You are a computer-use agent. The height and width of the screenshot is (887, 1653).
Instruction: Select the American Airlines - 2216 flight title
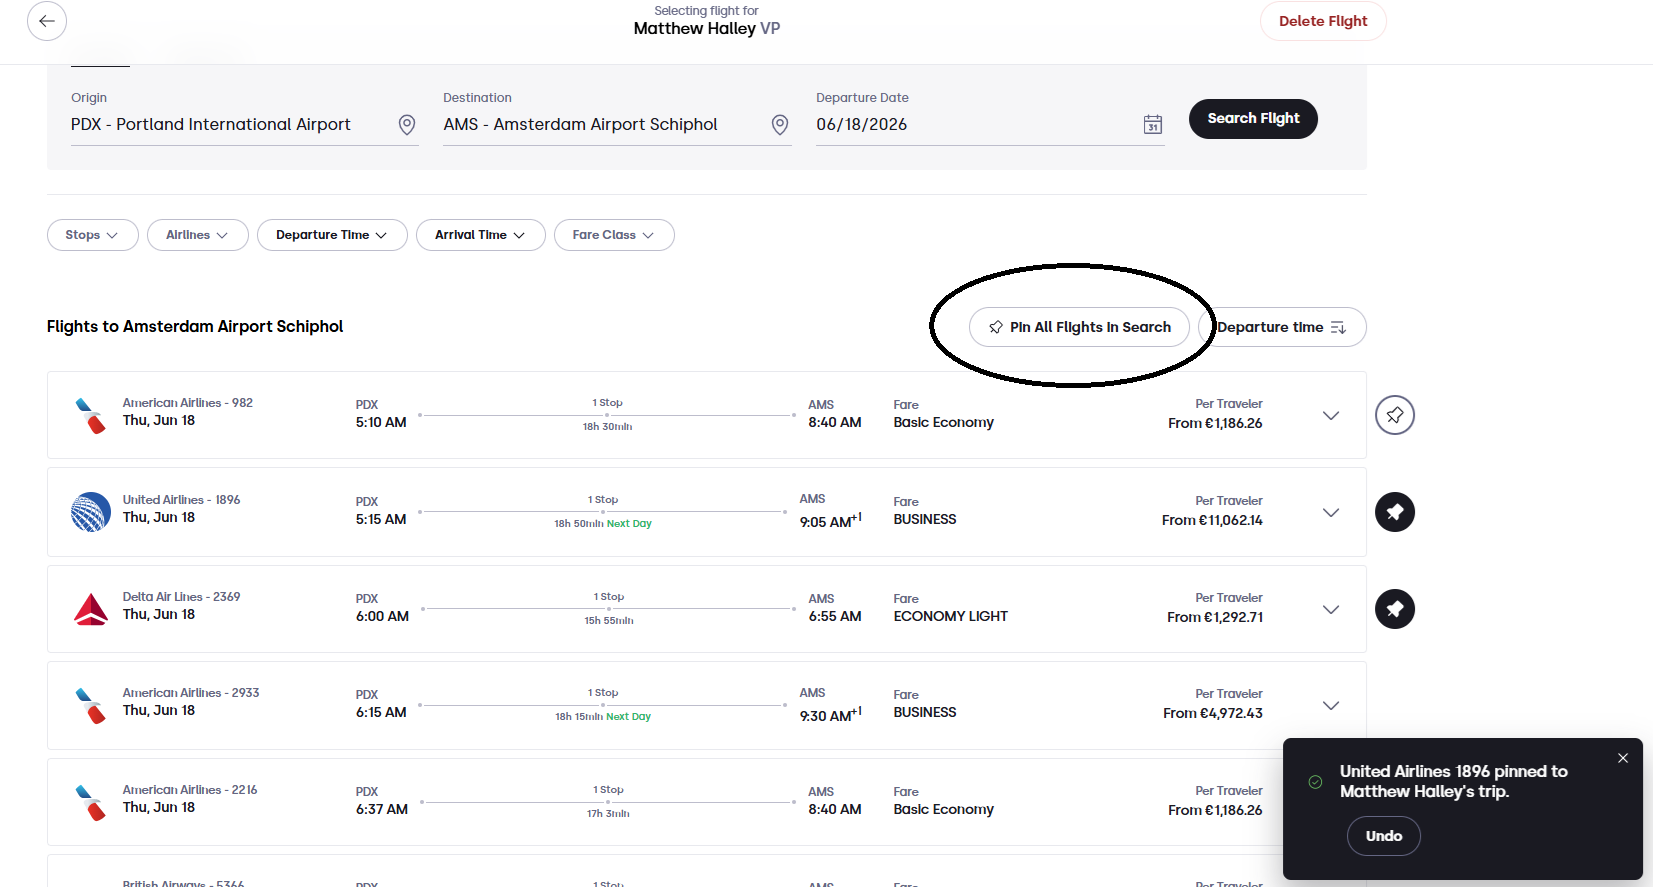[x=190, y=790]
